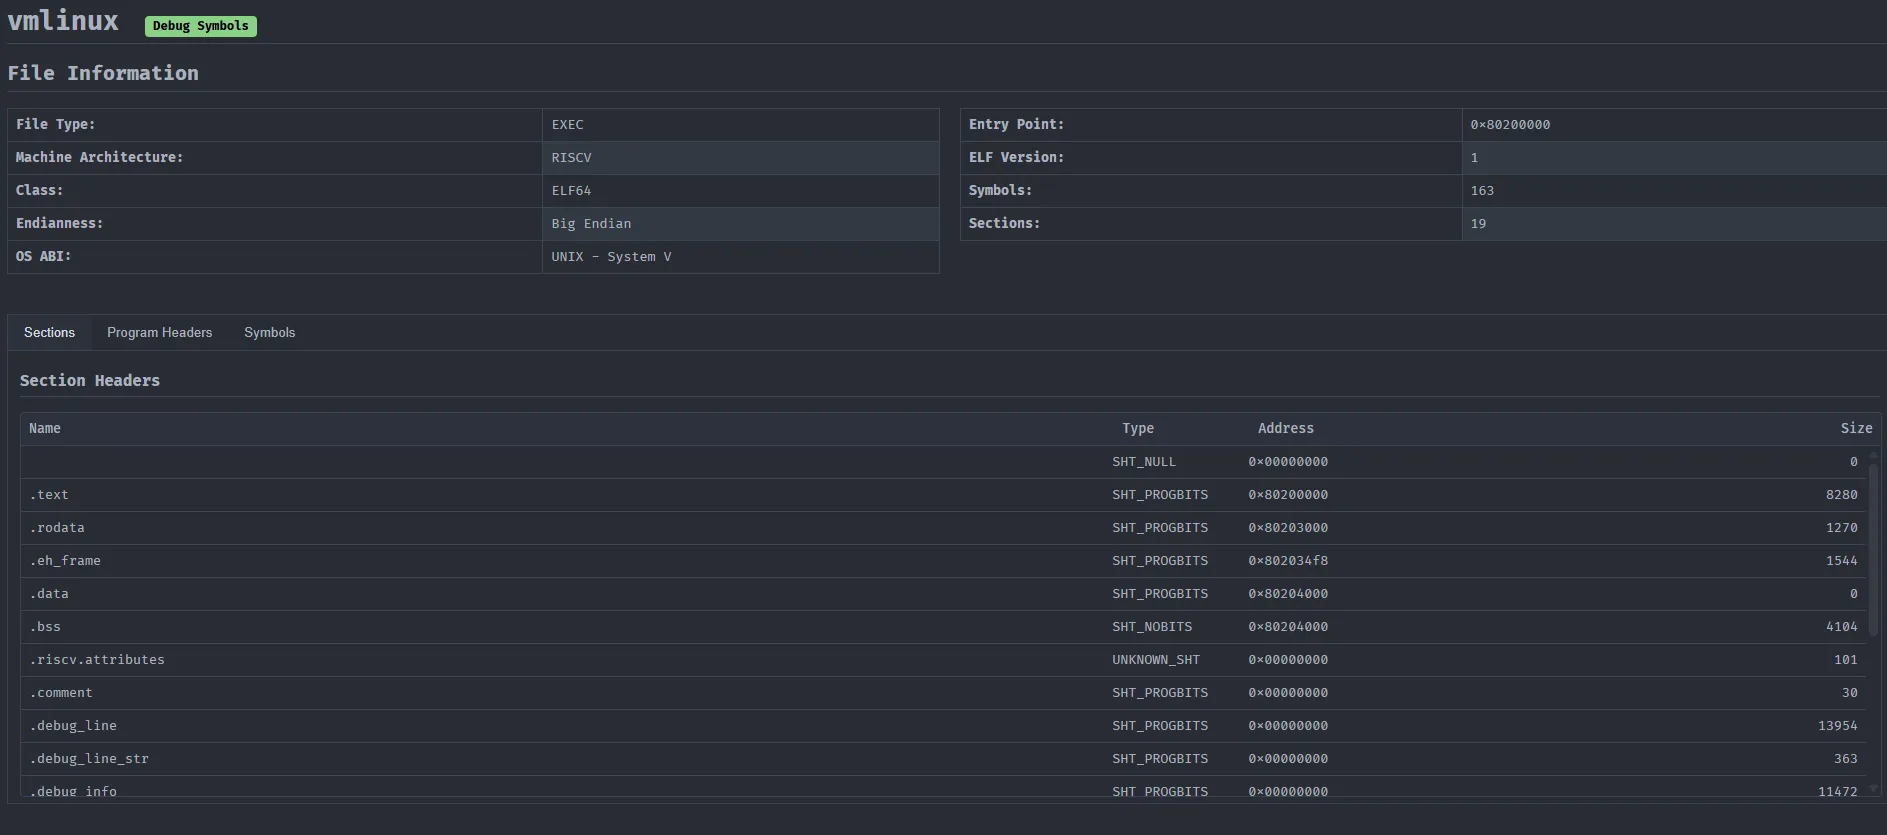Image resolution: width=1887 pixels, height=835 pixels.
Task: Switch to the Program Headers tab
Action: [159, 333]
